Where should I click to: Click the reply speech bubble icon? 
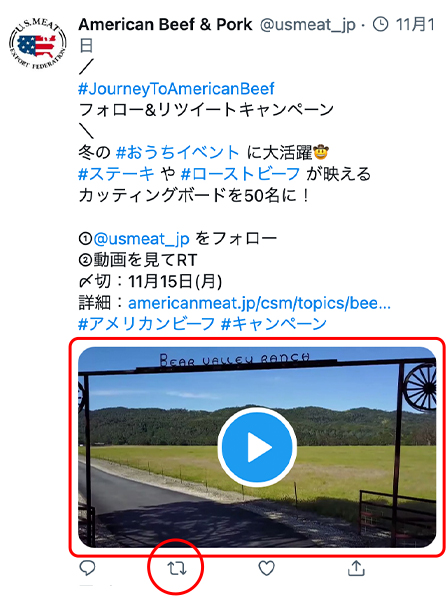87,568
